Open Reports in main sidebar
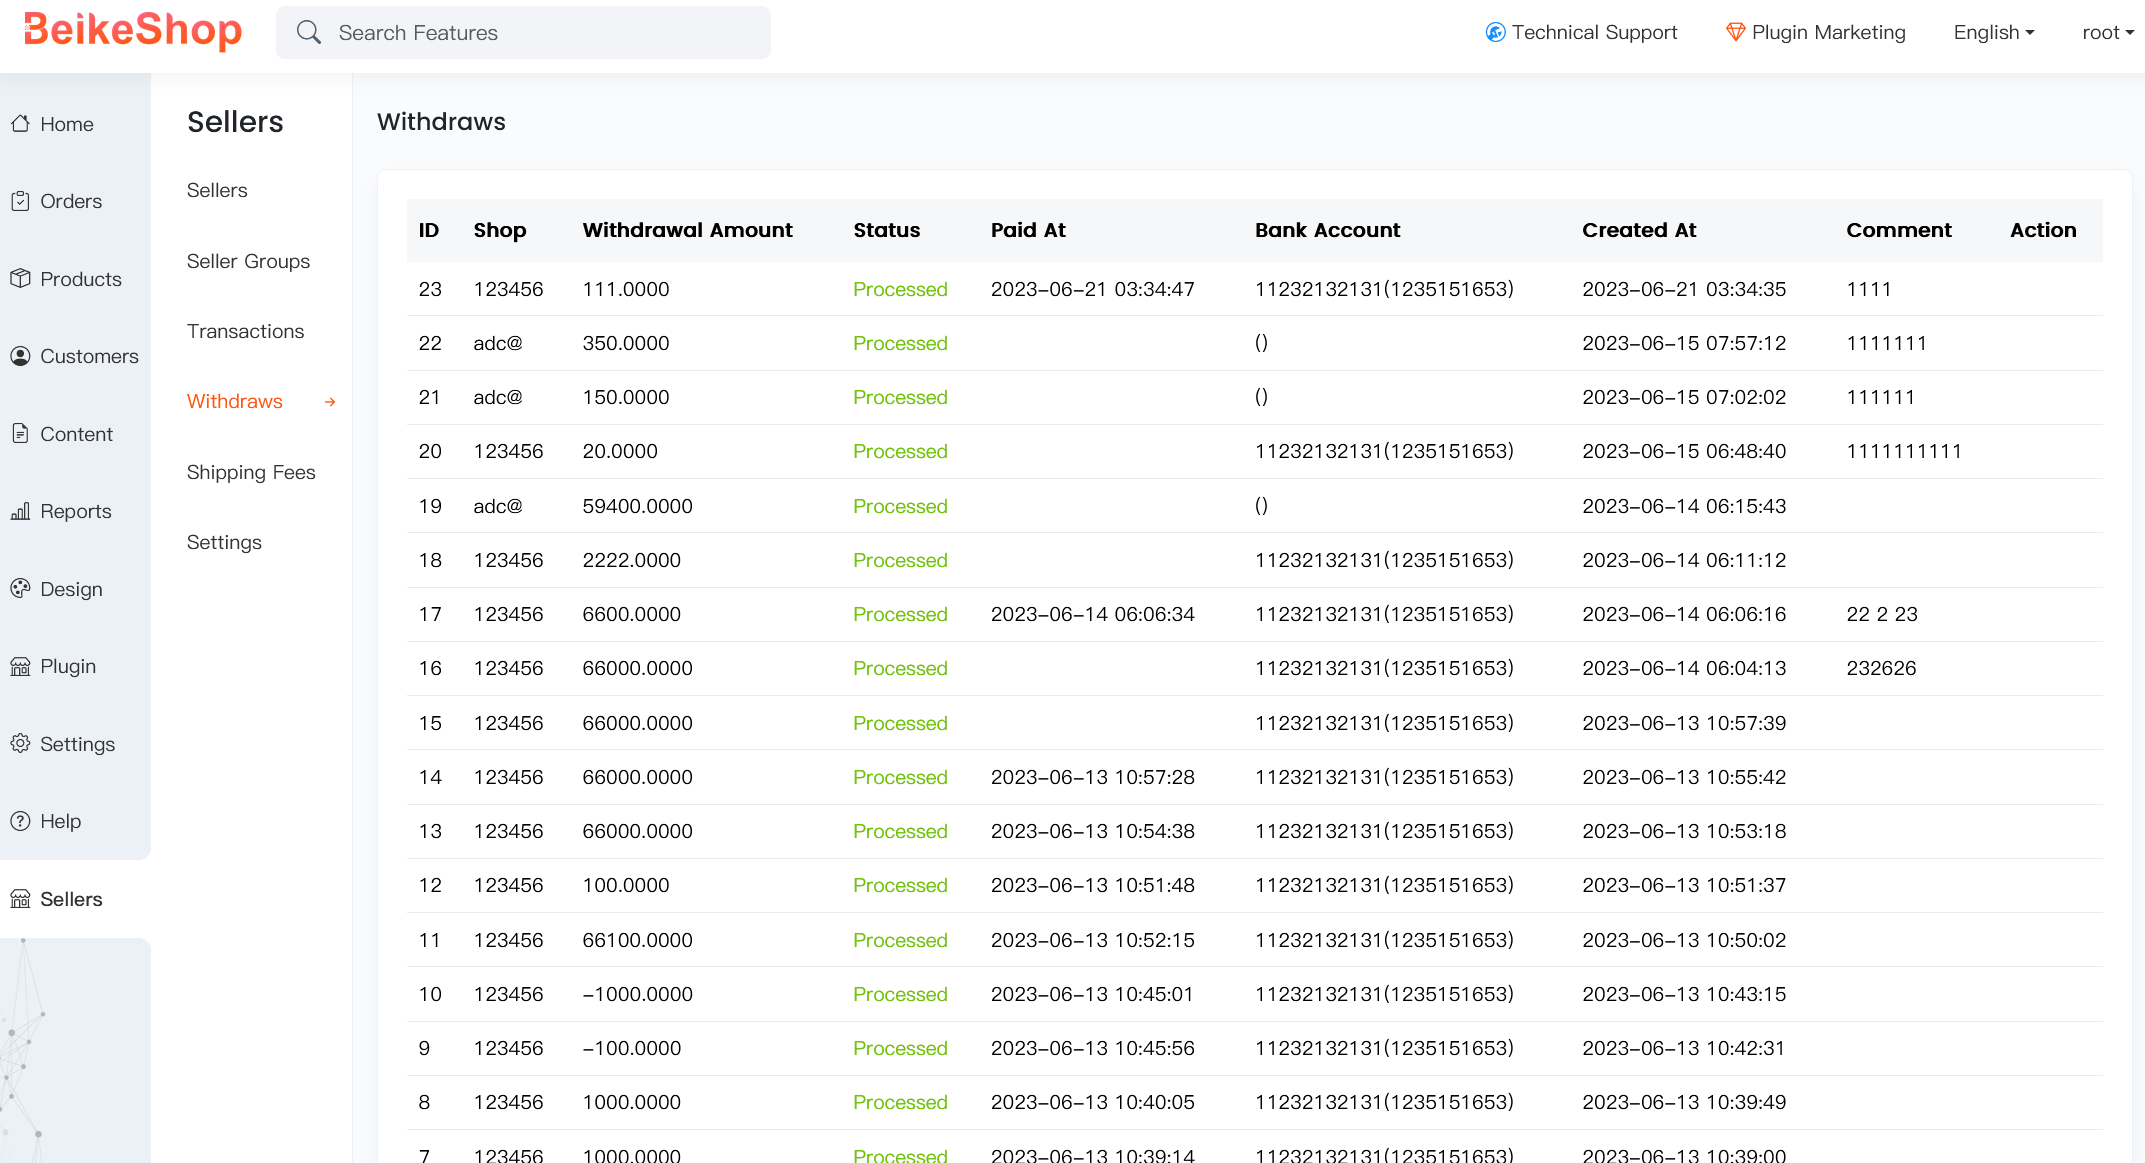The width and height of the screenshot is (2145, 1163). coord(76,511)
